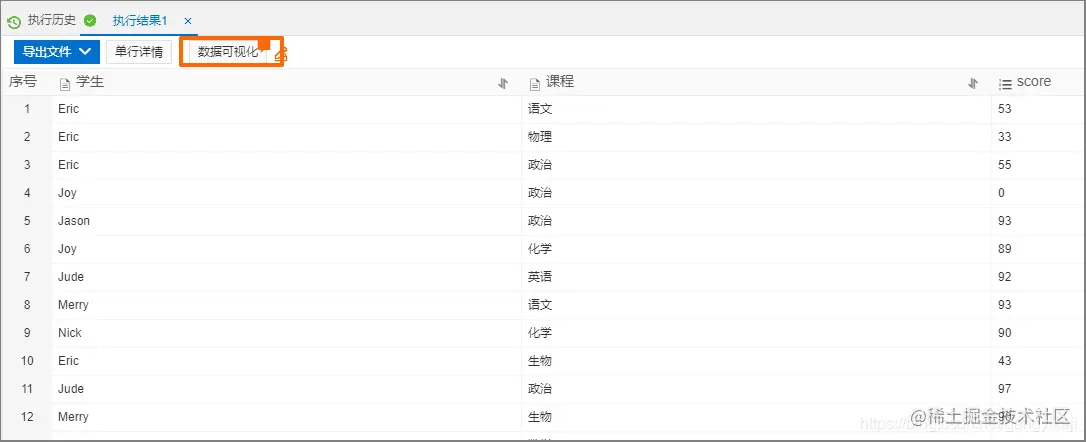Click the score column list icon
1086x442 pixels.
[1005, 84]
